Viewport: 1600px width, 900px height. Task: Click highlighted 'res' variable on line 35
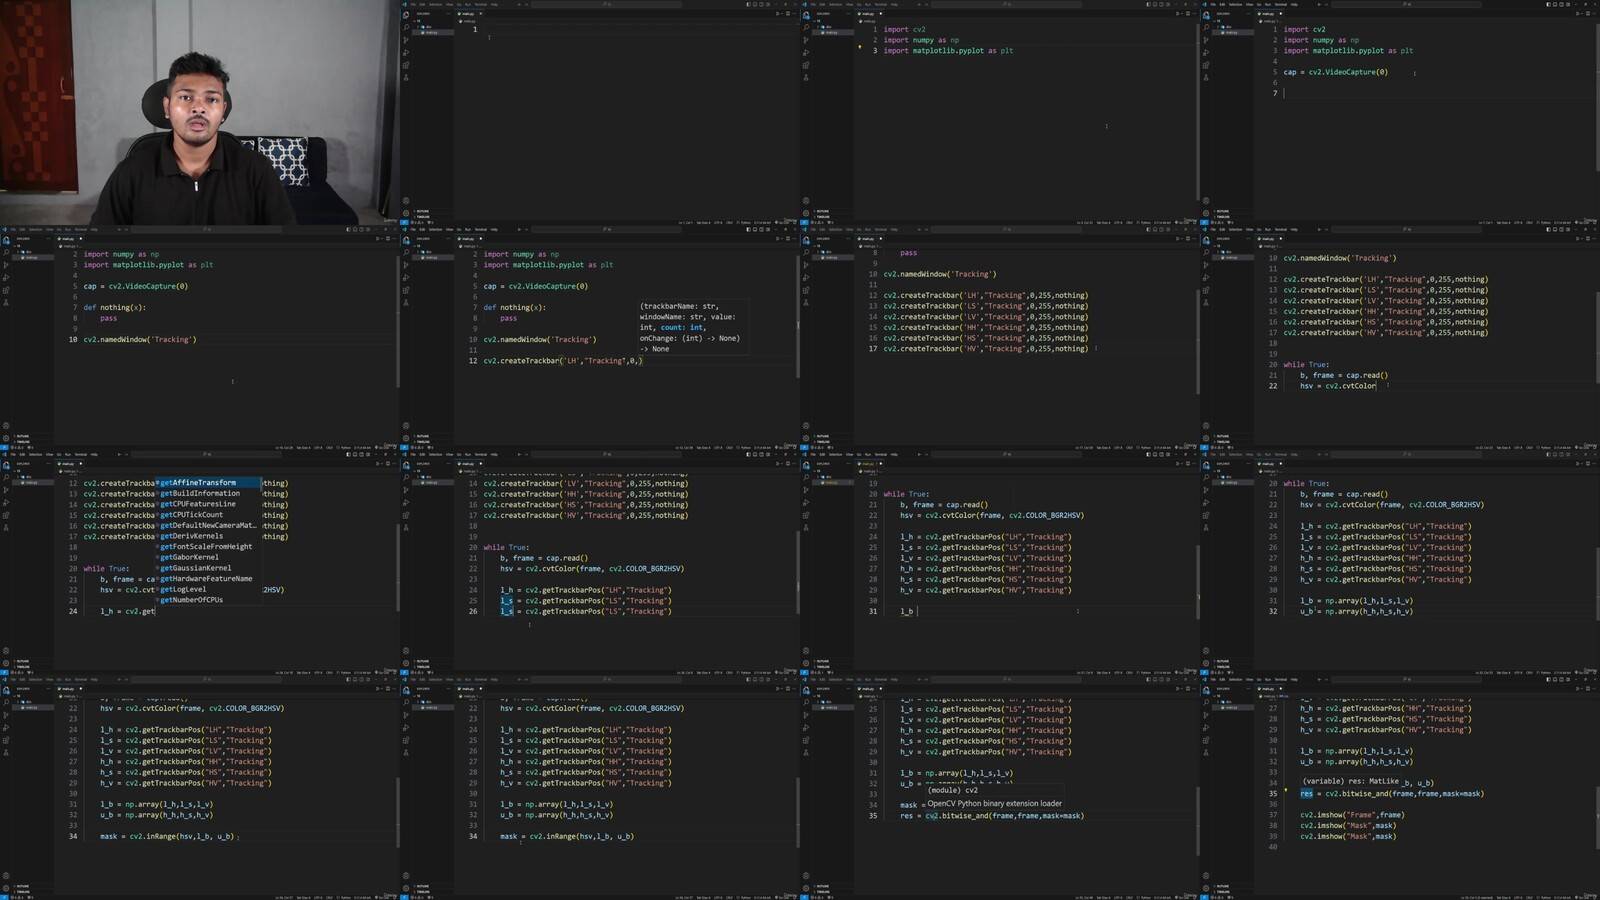pos(1306,794)
